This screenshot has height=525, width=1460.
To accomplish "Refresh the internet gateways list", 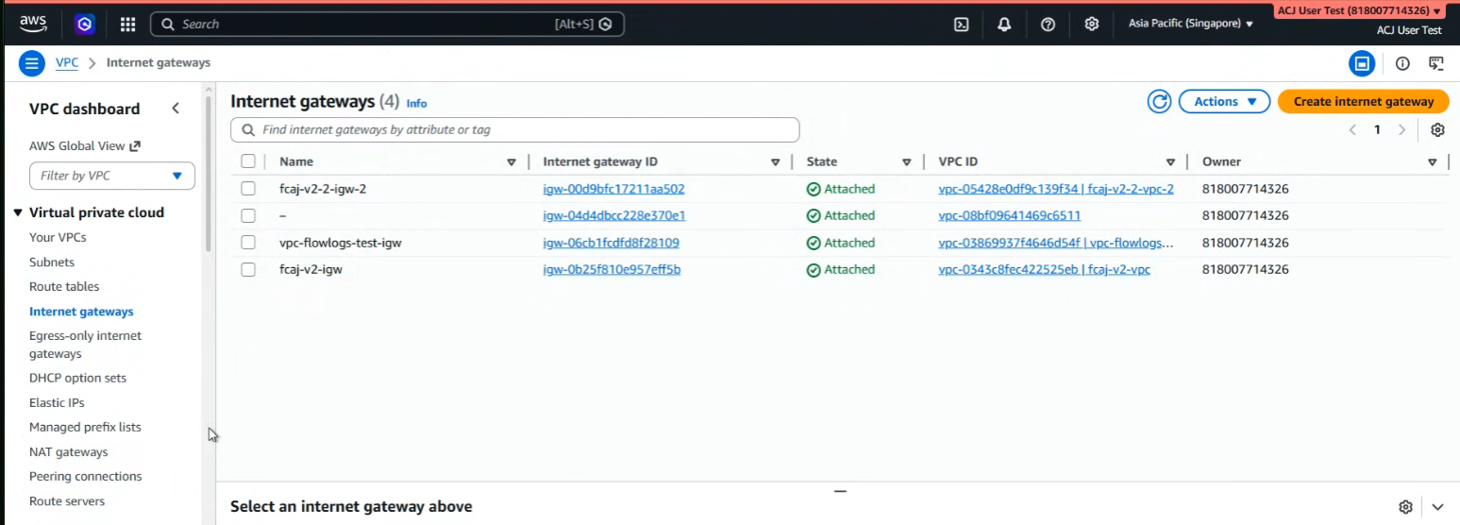I will [x=1159, y=101].
